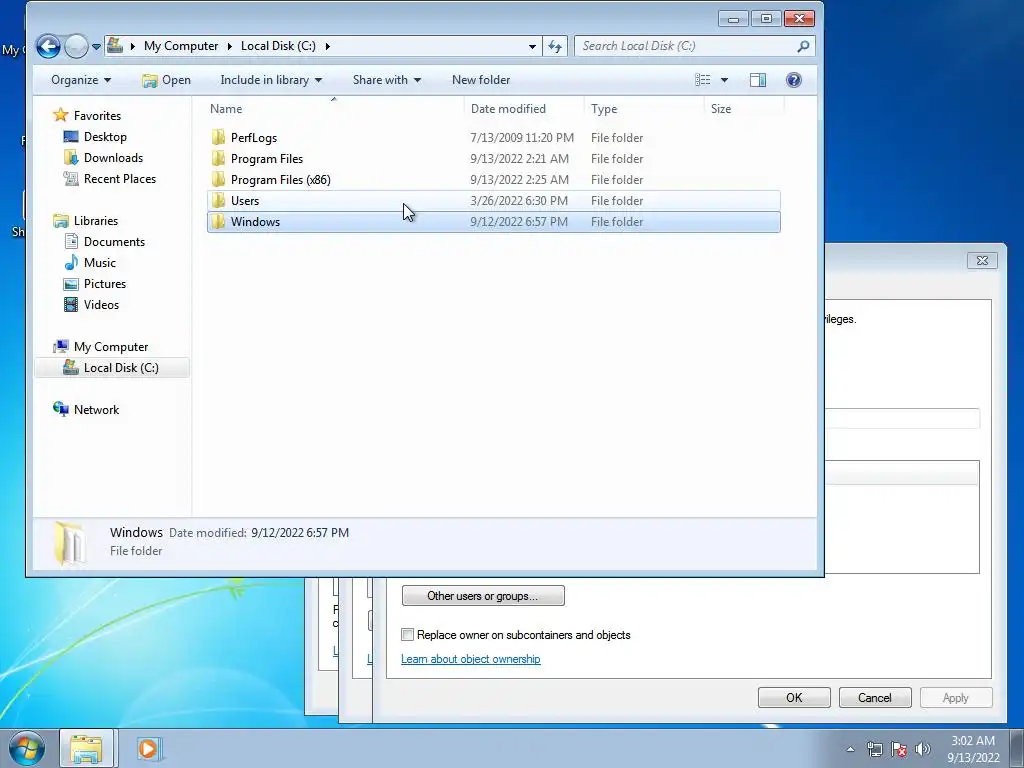Screen dimensions: 1024x768
Task: Click the forward navigation arrow button
Action: pos(76,46)
